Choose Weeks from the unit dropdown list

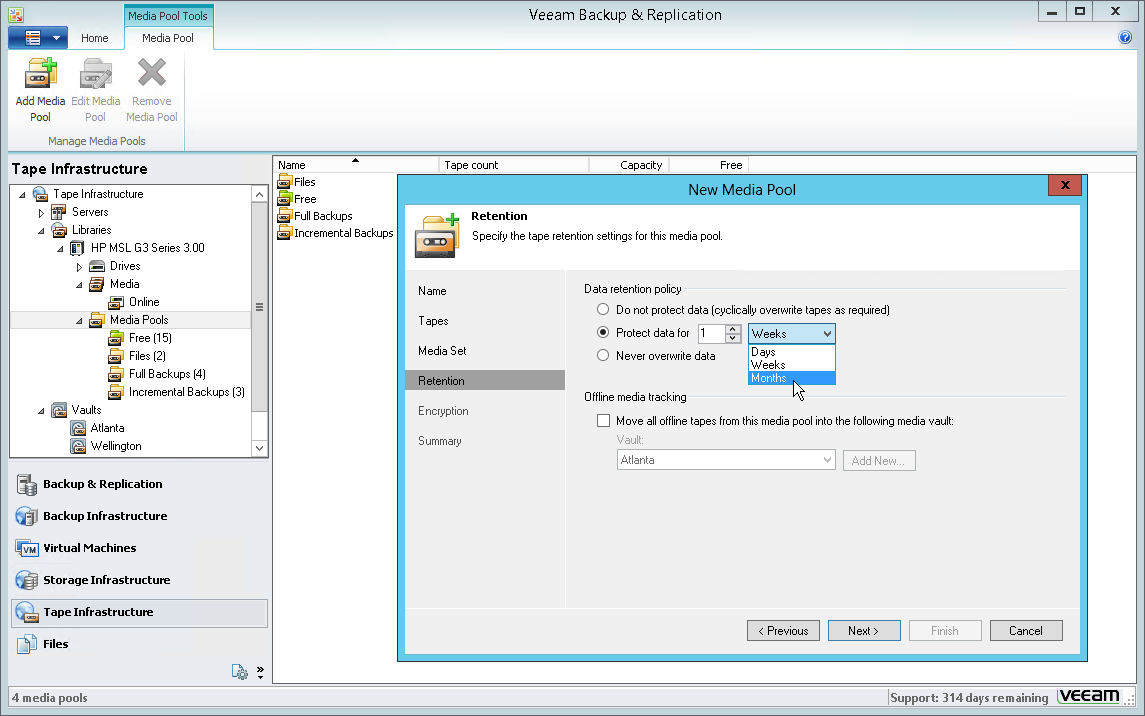coord(792,365)
